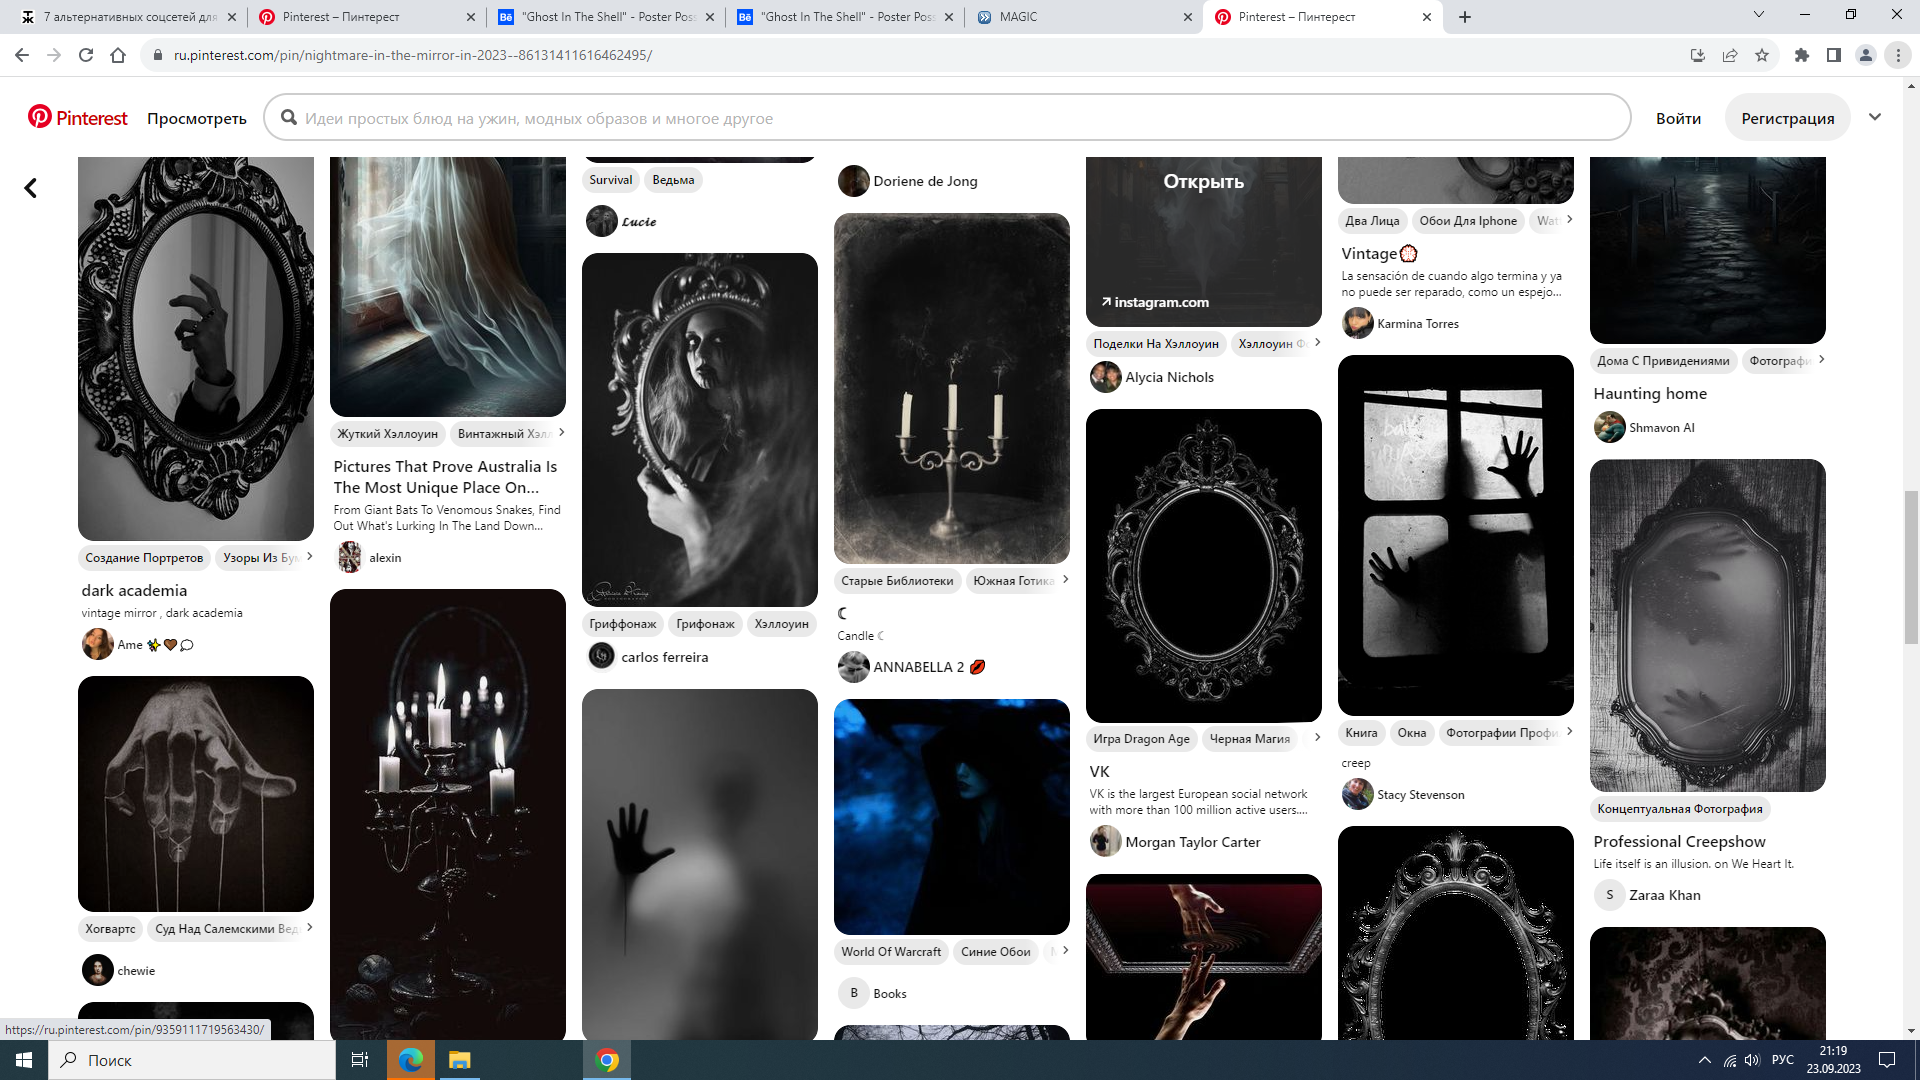Expand the dropdown chevron next to Регистрация
Viewport: 1920px width, 1080px height.
pyautogui.click(x=1875, y=117)
